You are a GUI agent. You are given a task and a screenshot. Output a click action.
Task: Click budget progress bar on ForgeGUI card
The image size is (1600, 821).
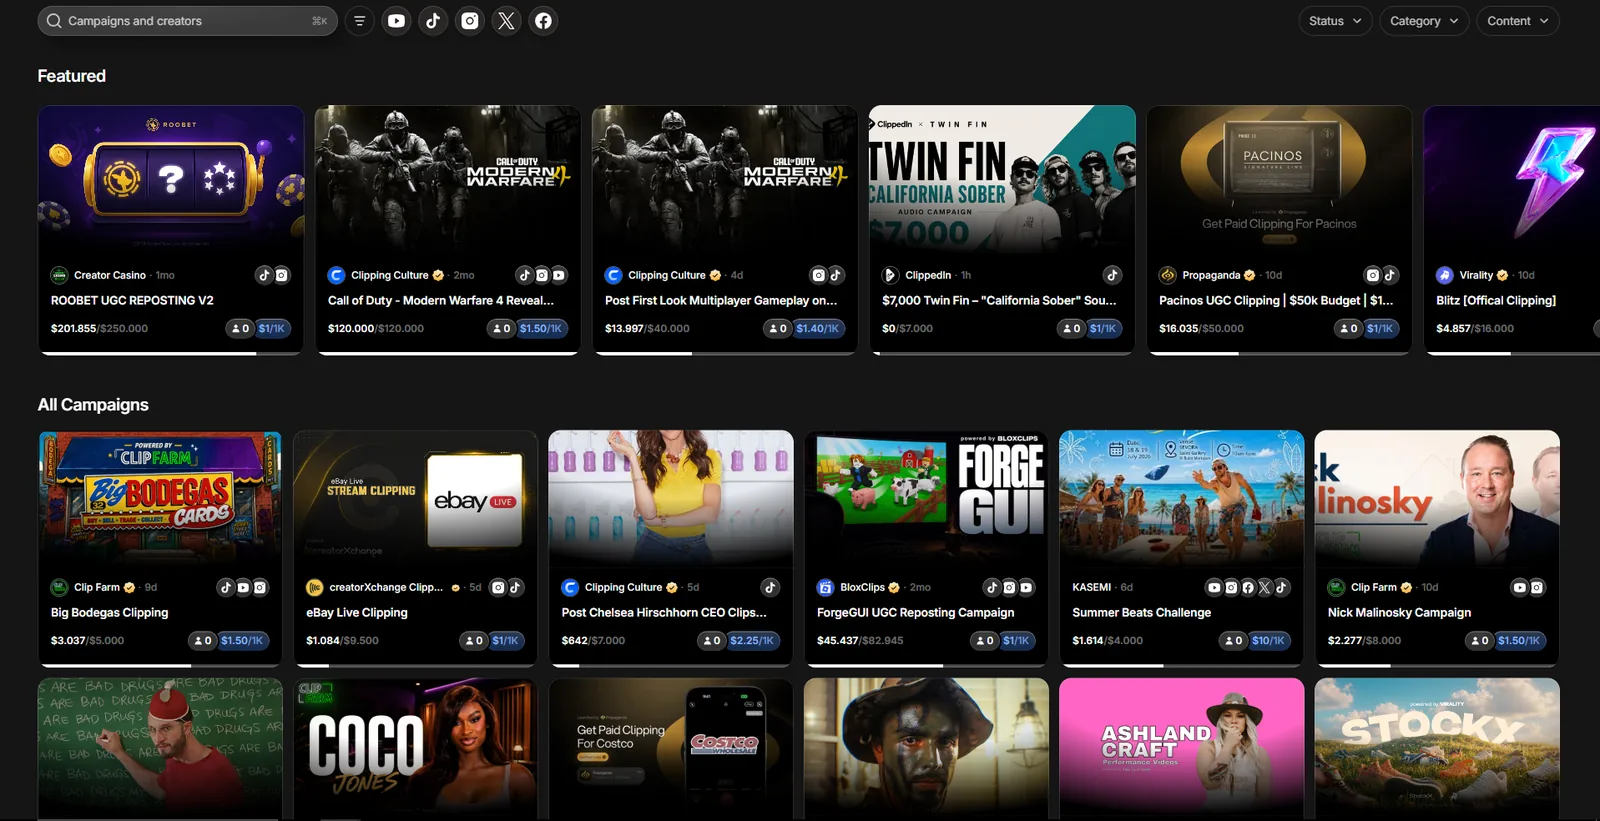(926, 665)
